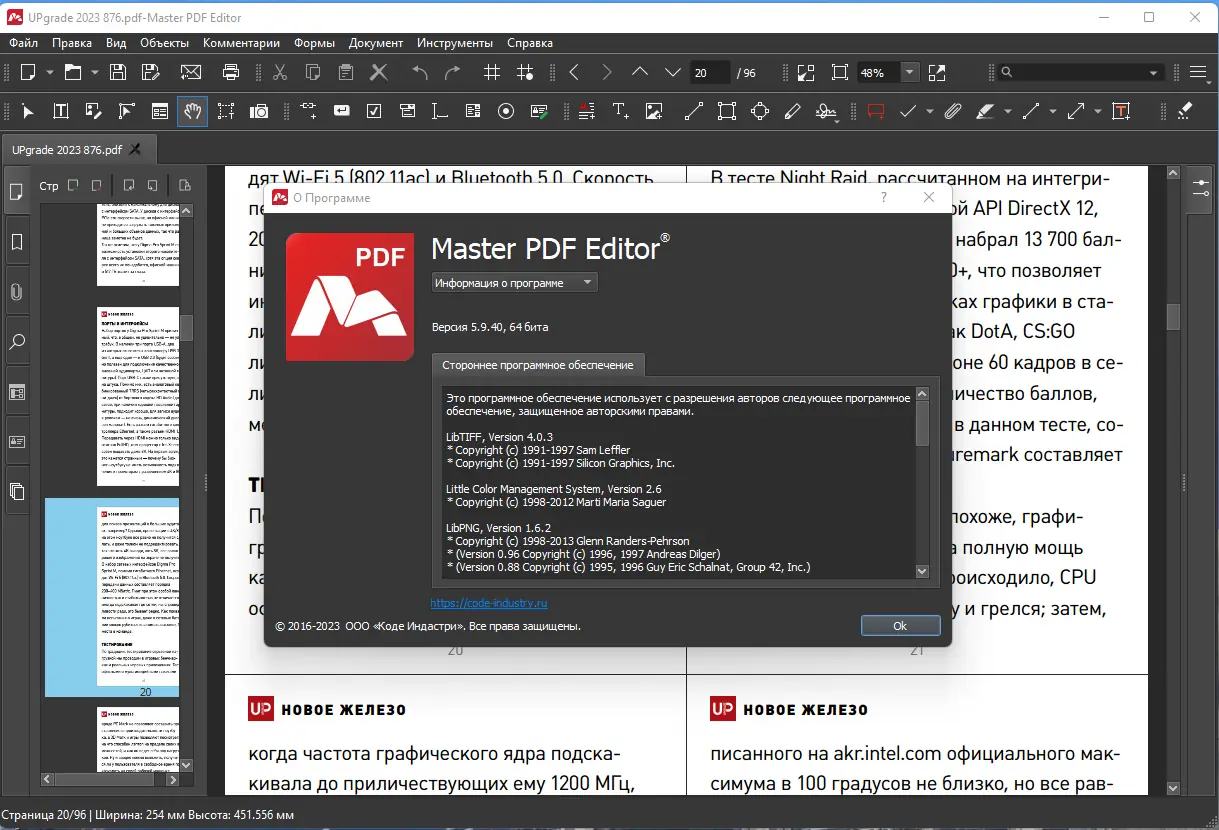The height and width of the screenshot is (830, 1219).
Task: Expand the search box dropdown arrow
Action: pos(1154,72)
